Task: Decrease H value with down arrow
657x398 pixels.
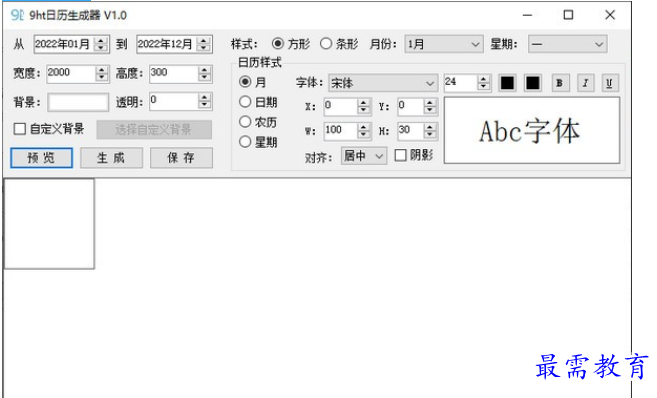Action: coord(430,135)
